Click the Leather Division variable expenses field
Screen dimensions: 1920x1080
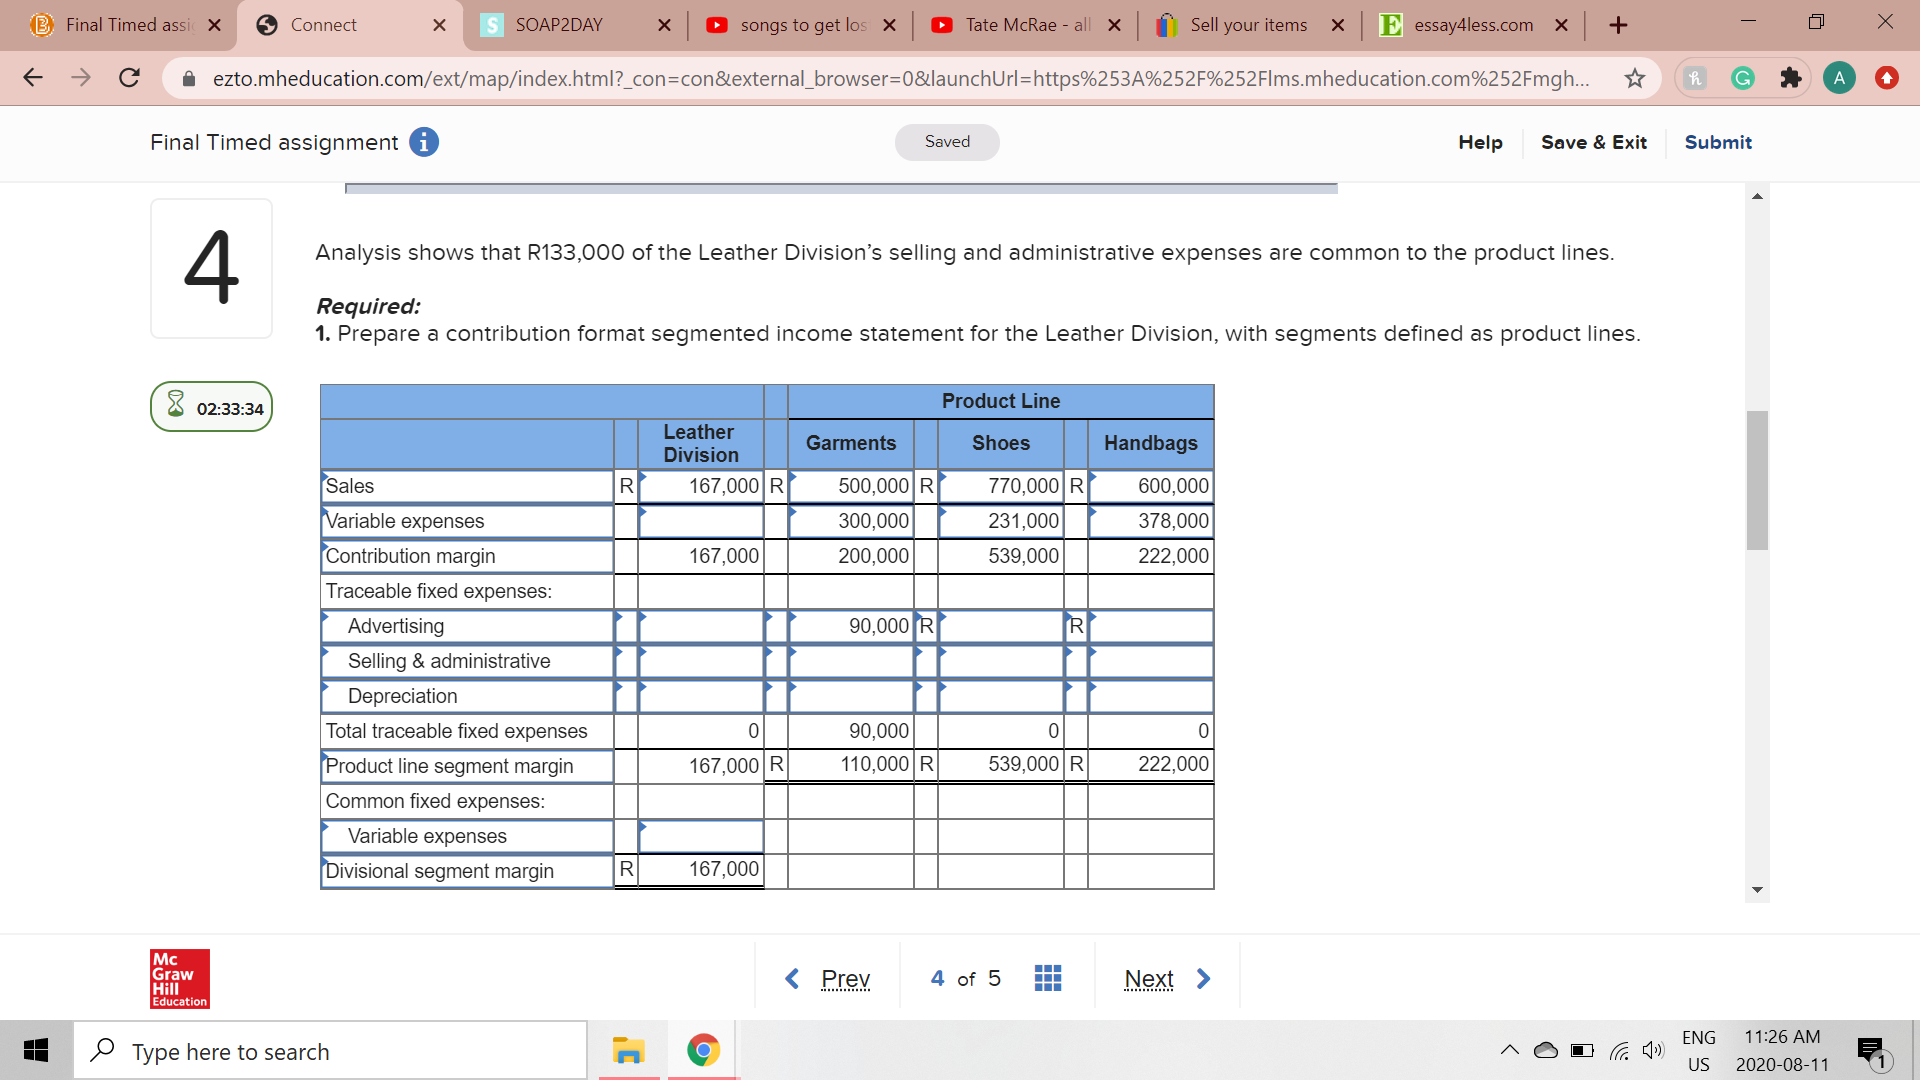(700, 521)
